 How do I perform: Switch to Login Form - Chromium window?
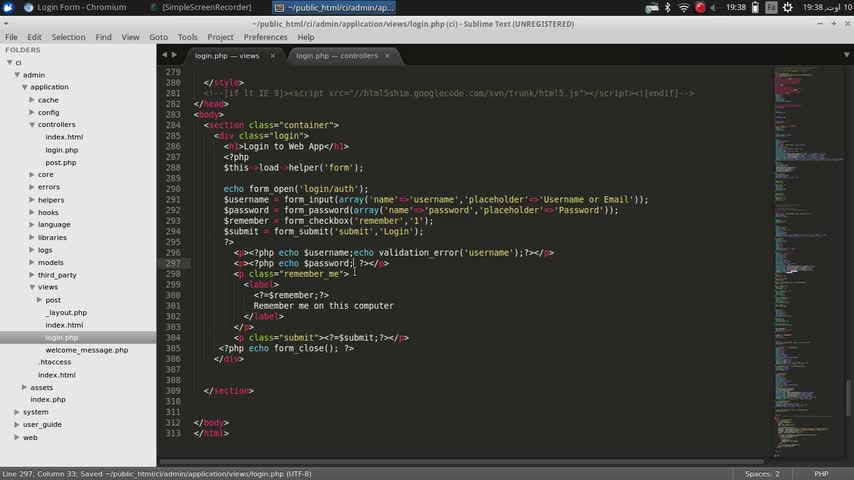[75, 7]
